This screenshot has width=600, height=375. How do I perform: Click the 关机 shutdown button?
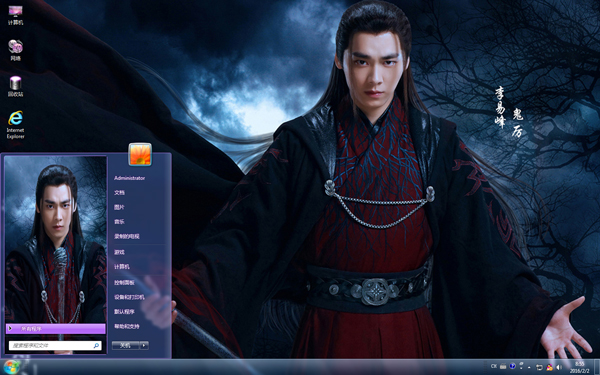click(125, 345)
